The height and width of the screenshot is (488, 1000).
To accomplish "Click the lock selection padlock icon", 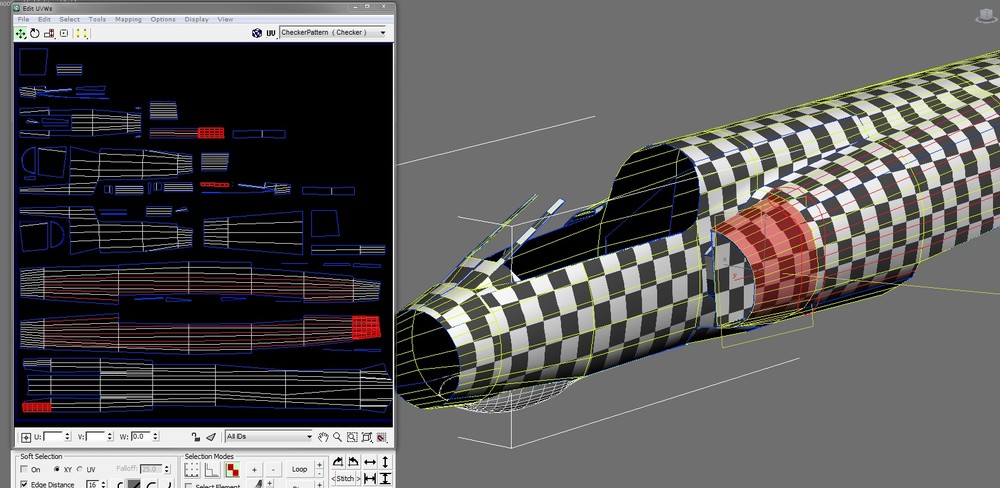I will [x=196, y=437].
